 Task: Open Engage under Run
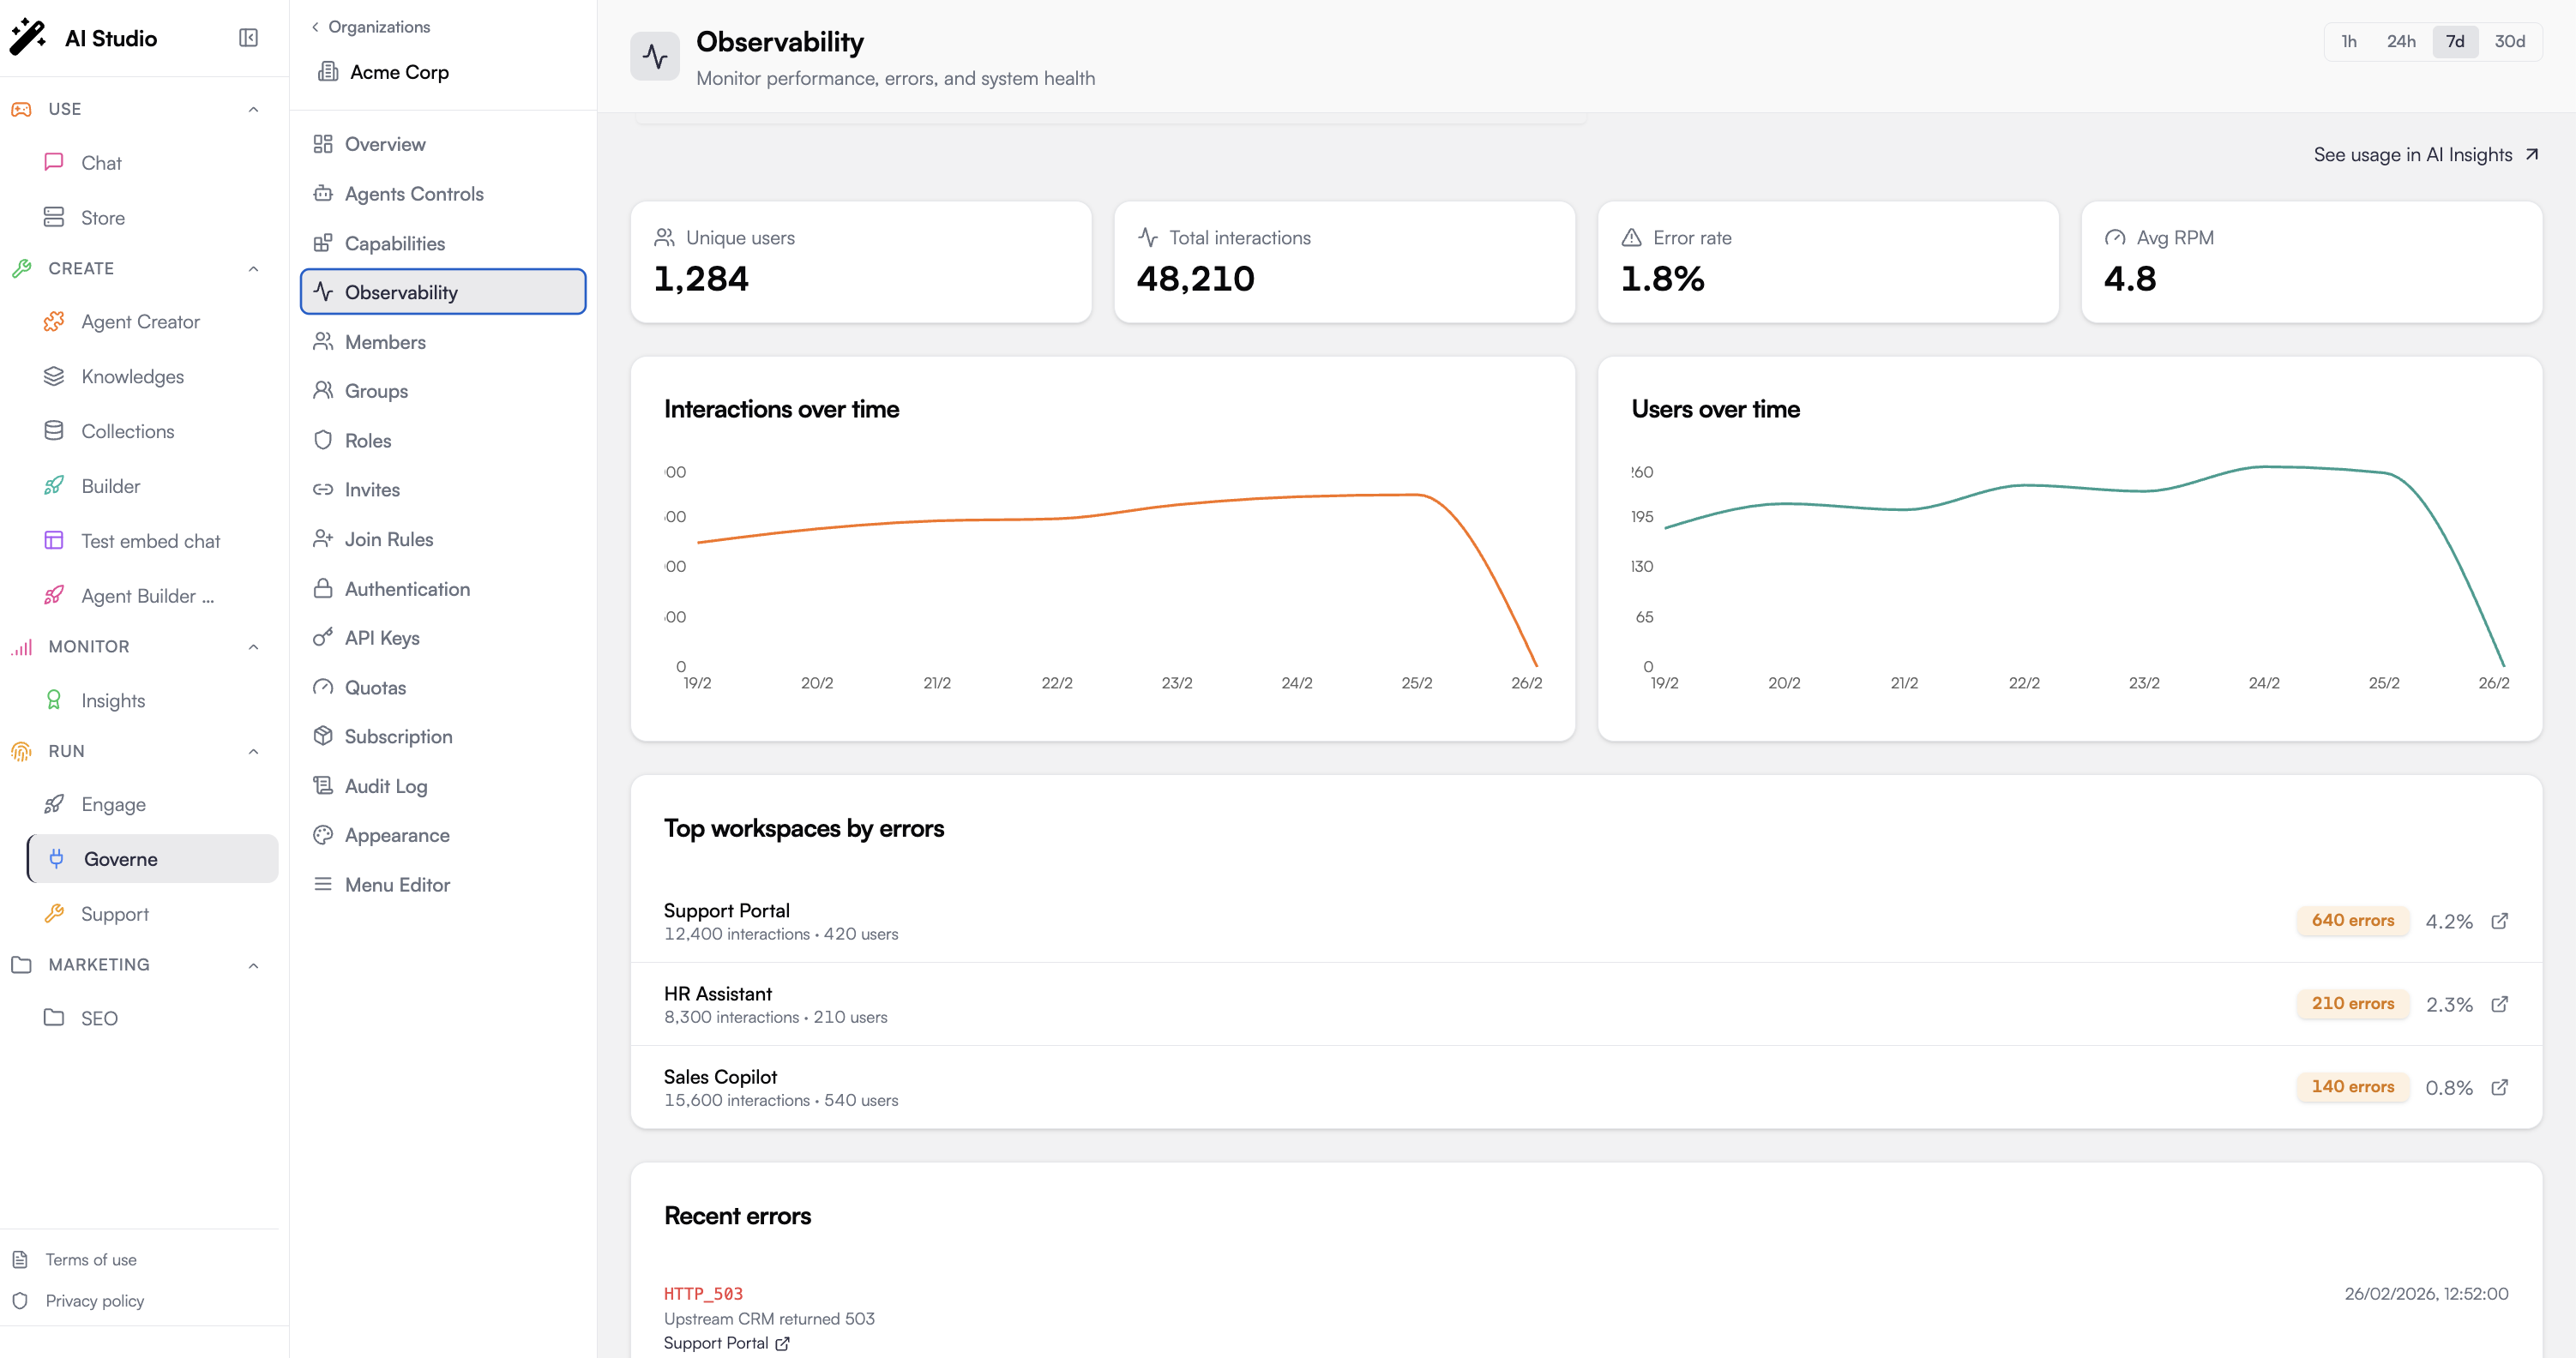point(152,805)
